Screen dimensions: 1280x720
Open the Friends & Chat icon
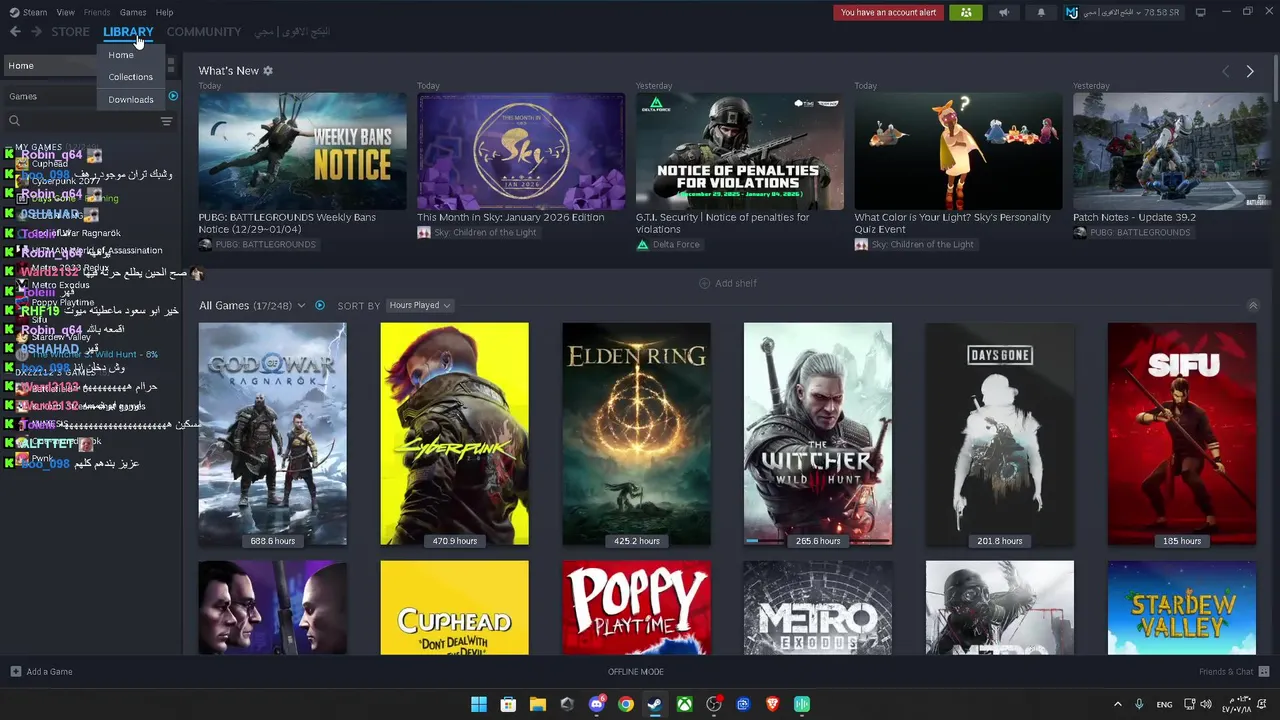click(1264, 671)
